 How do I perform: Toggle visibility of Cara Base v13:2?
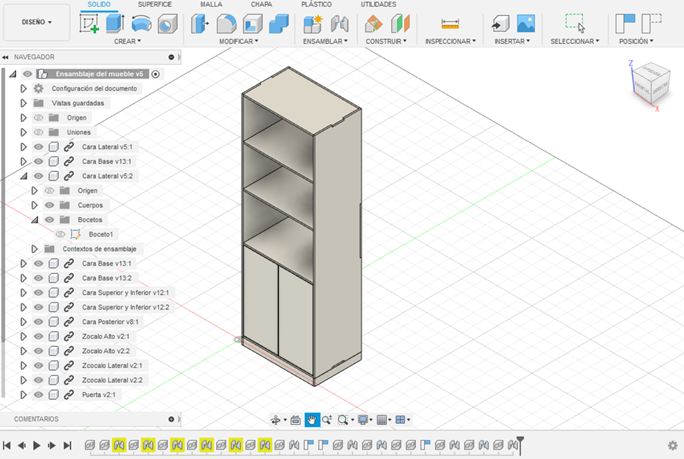38,278
